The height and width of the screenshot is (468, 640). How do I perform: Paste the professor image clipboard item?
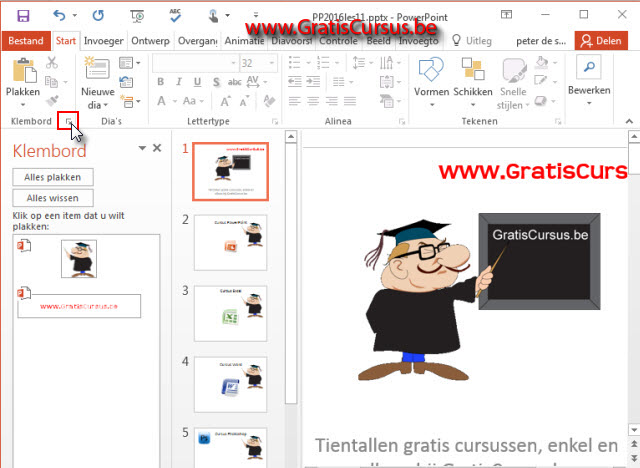(x=79, y=259)
